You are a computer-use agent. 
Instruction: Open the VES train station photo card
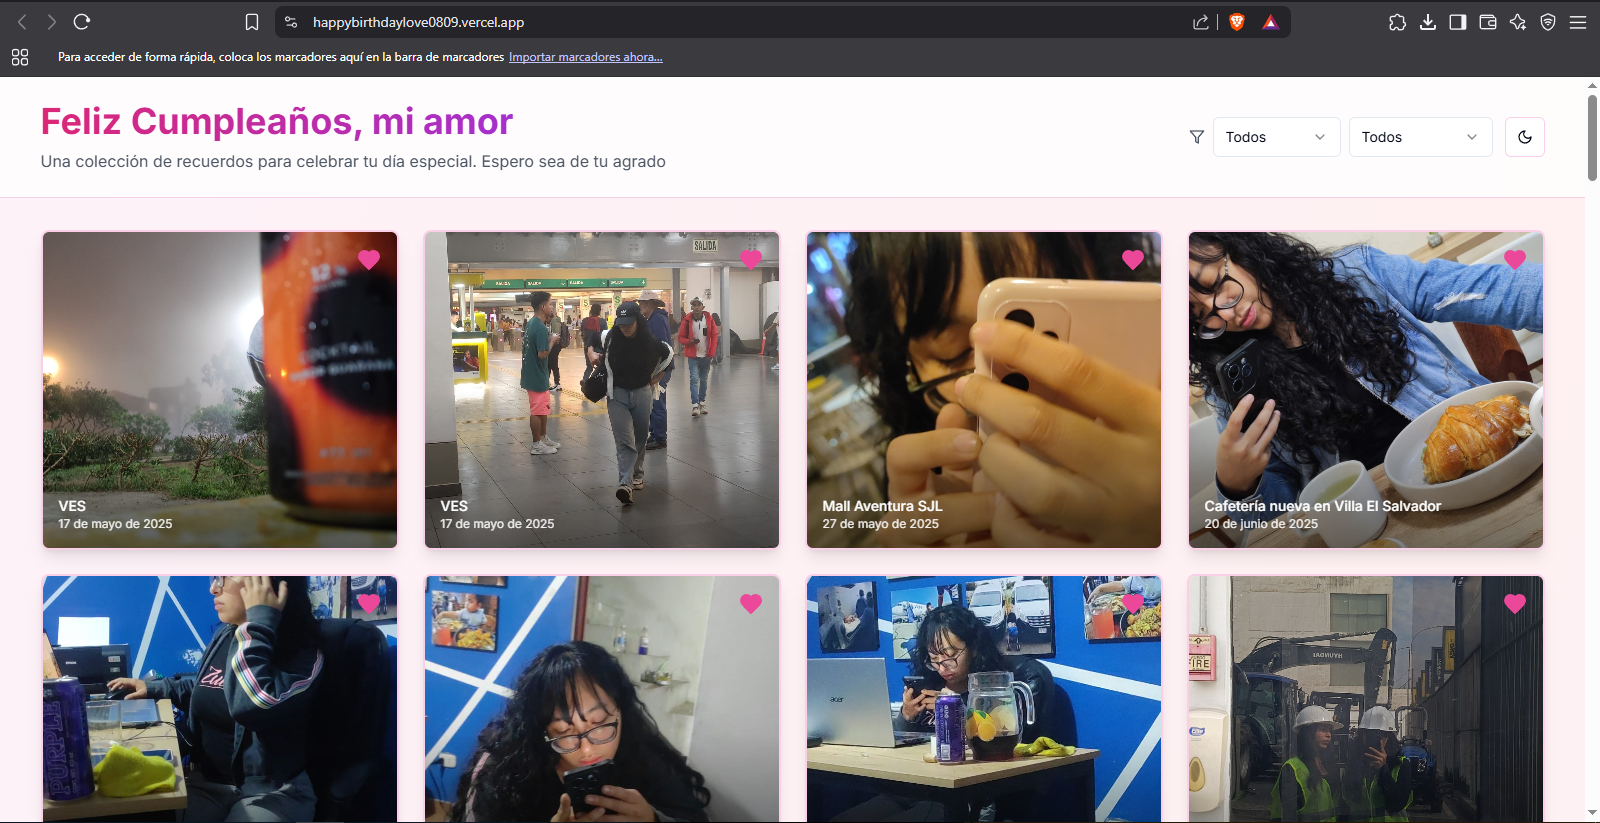tap(602, 390)
